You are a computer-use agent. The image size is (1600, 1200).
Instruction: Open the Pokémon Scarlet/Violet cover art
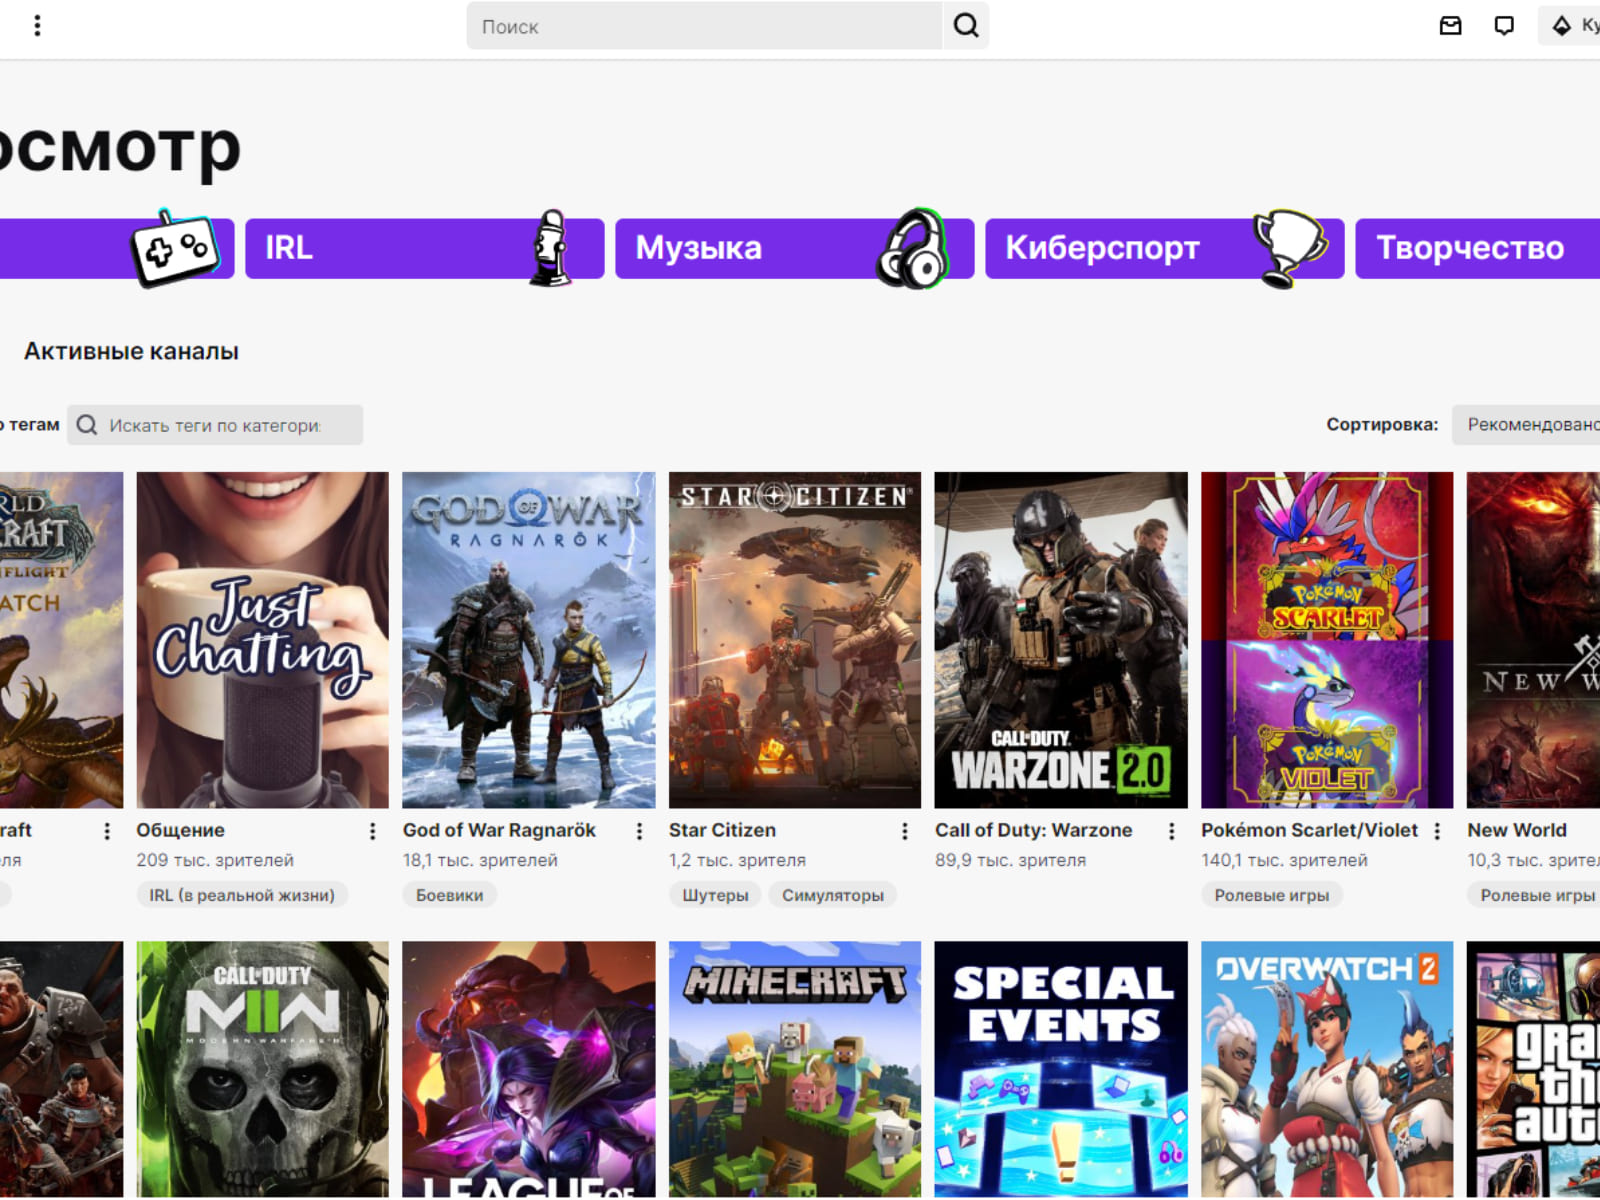(1327, 640)
